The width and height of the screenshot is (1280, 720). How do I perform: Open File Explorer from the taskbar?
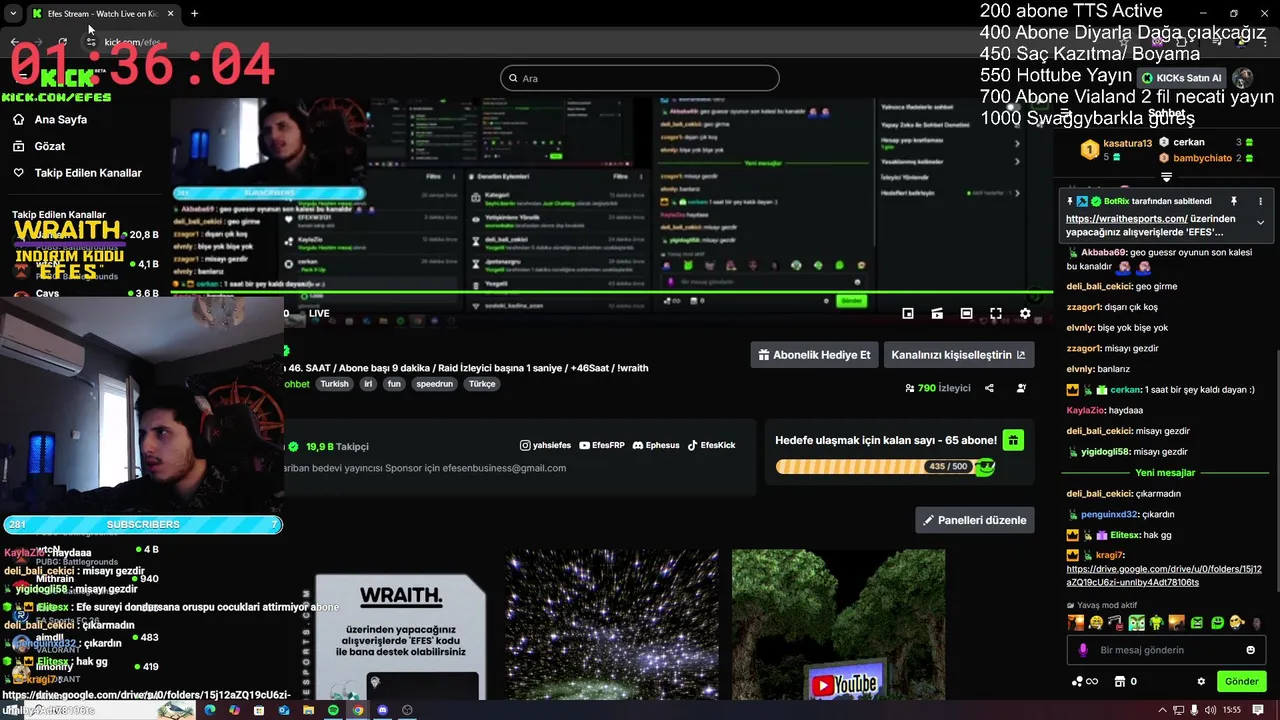click(308, 710)
